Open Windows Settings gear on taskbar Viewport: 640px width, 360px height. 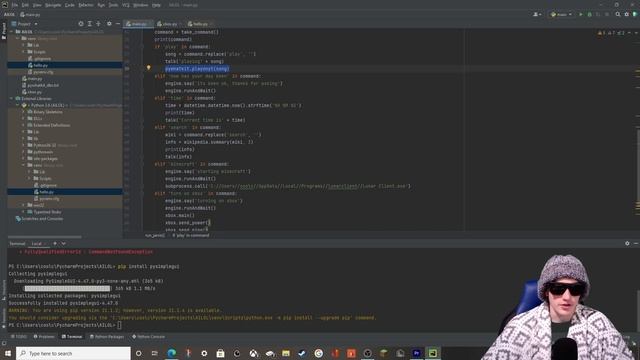pyautogui.click(x=204, y=353)
